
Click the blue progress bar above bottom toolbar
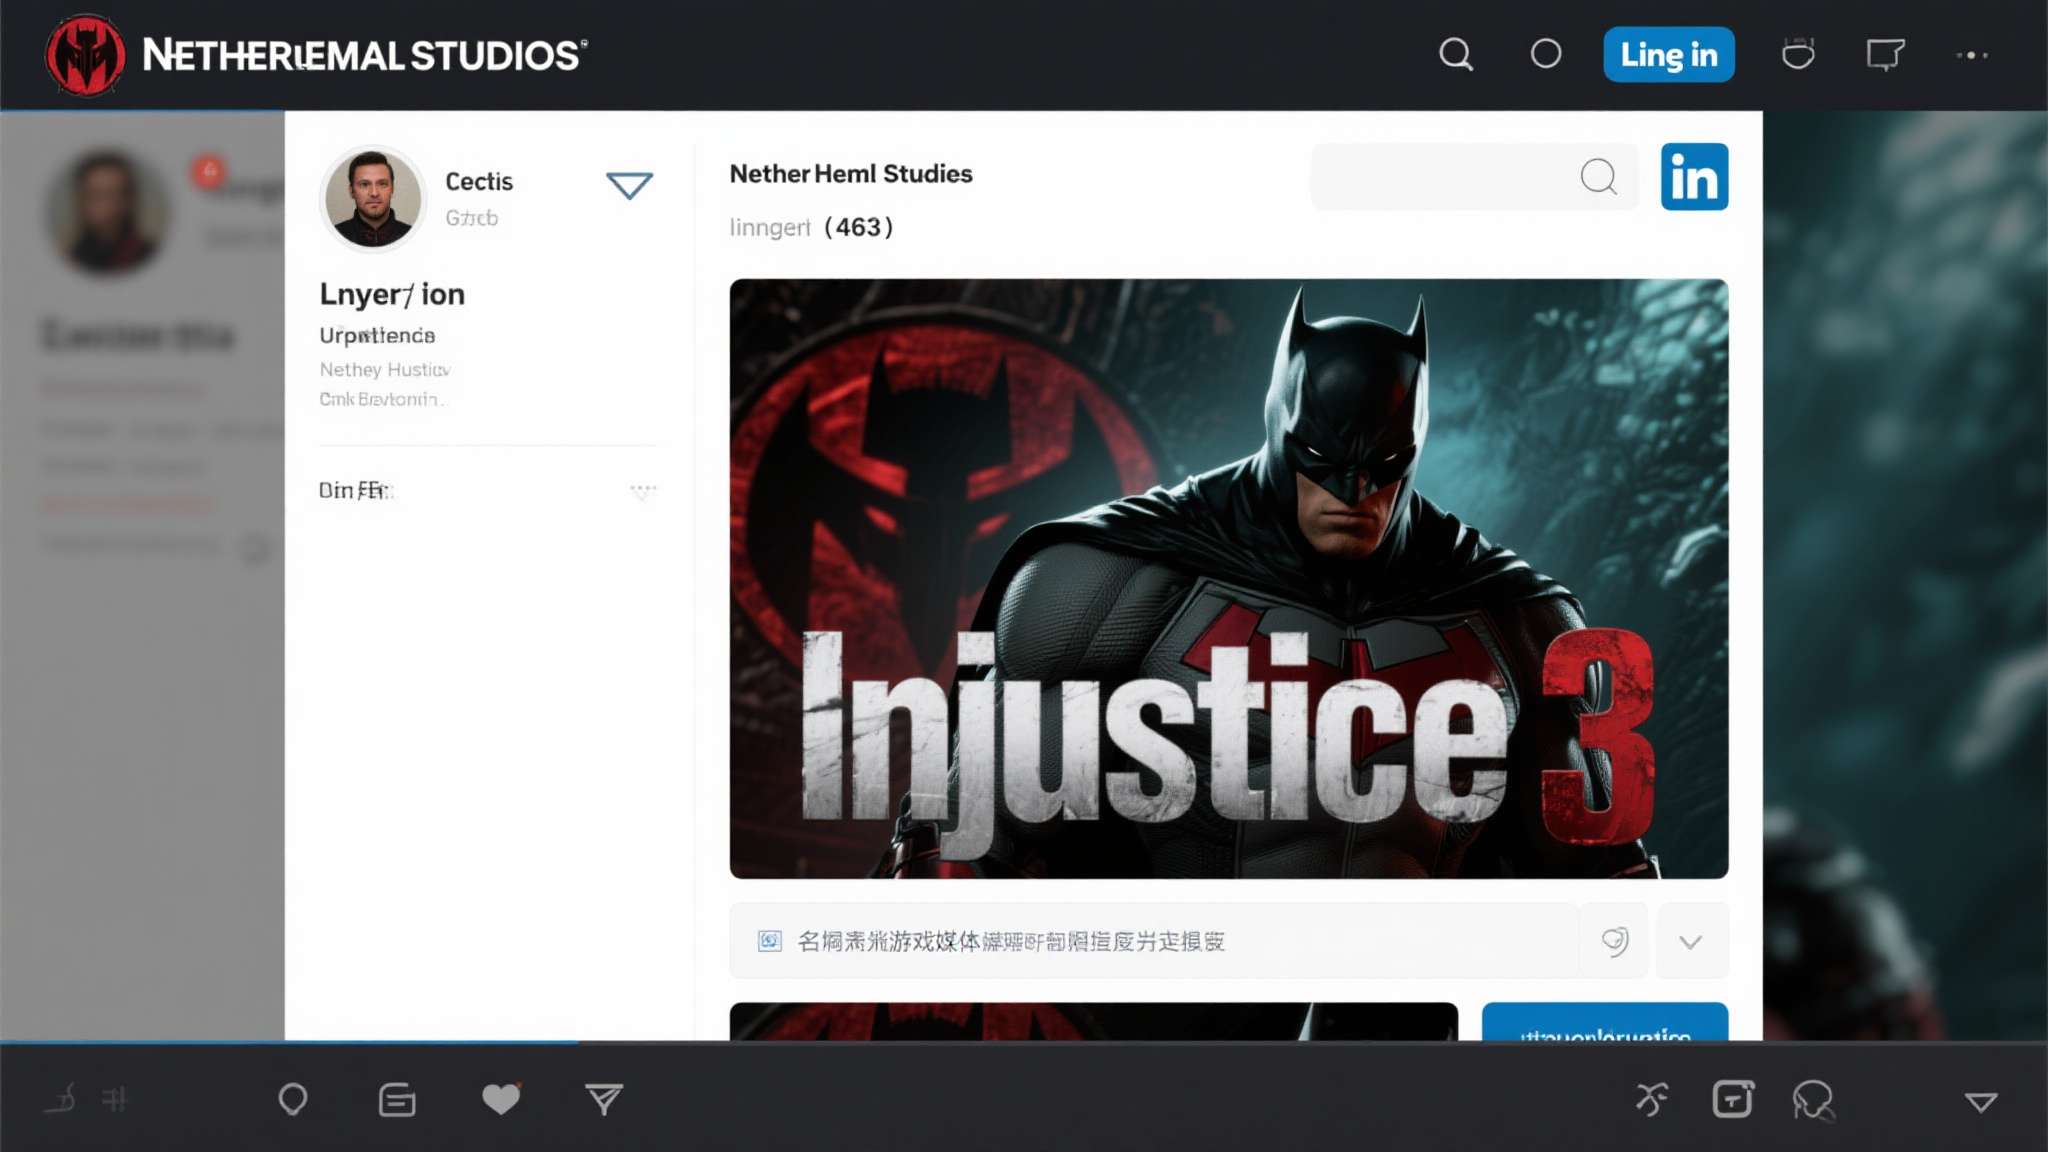289,1042
